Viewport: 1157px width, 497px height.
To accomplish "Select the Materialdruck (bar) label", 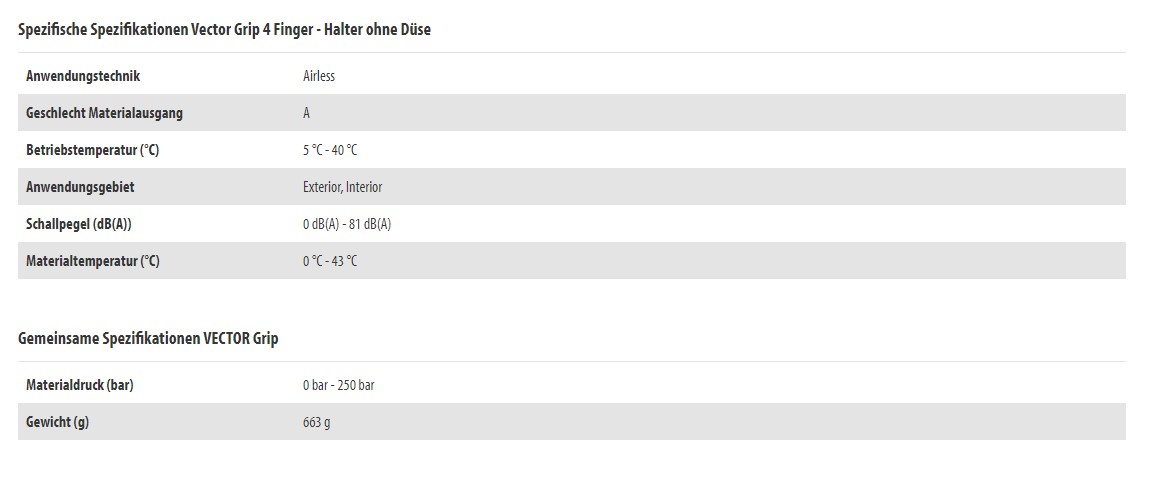I will 80,385.
